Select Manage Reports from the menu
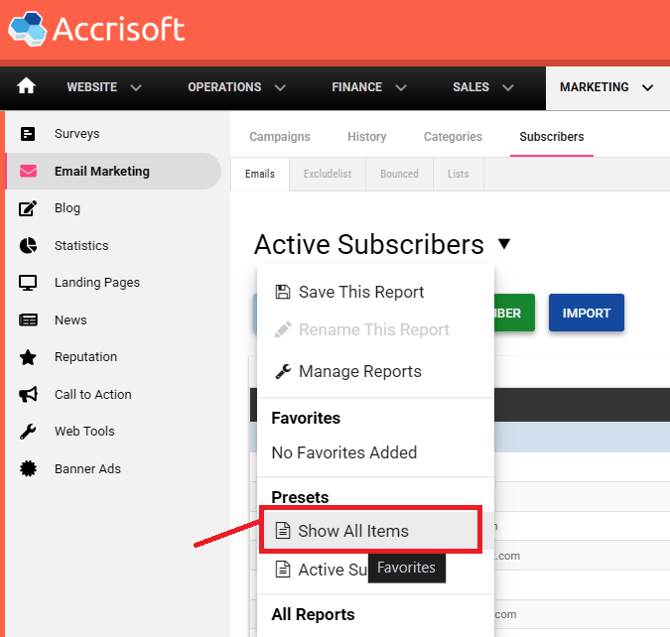Image resolution: width=670 pixels, height=637 pixels. click(359, 371)
